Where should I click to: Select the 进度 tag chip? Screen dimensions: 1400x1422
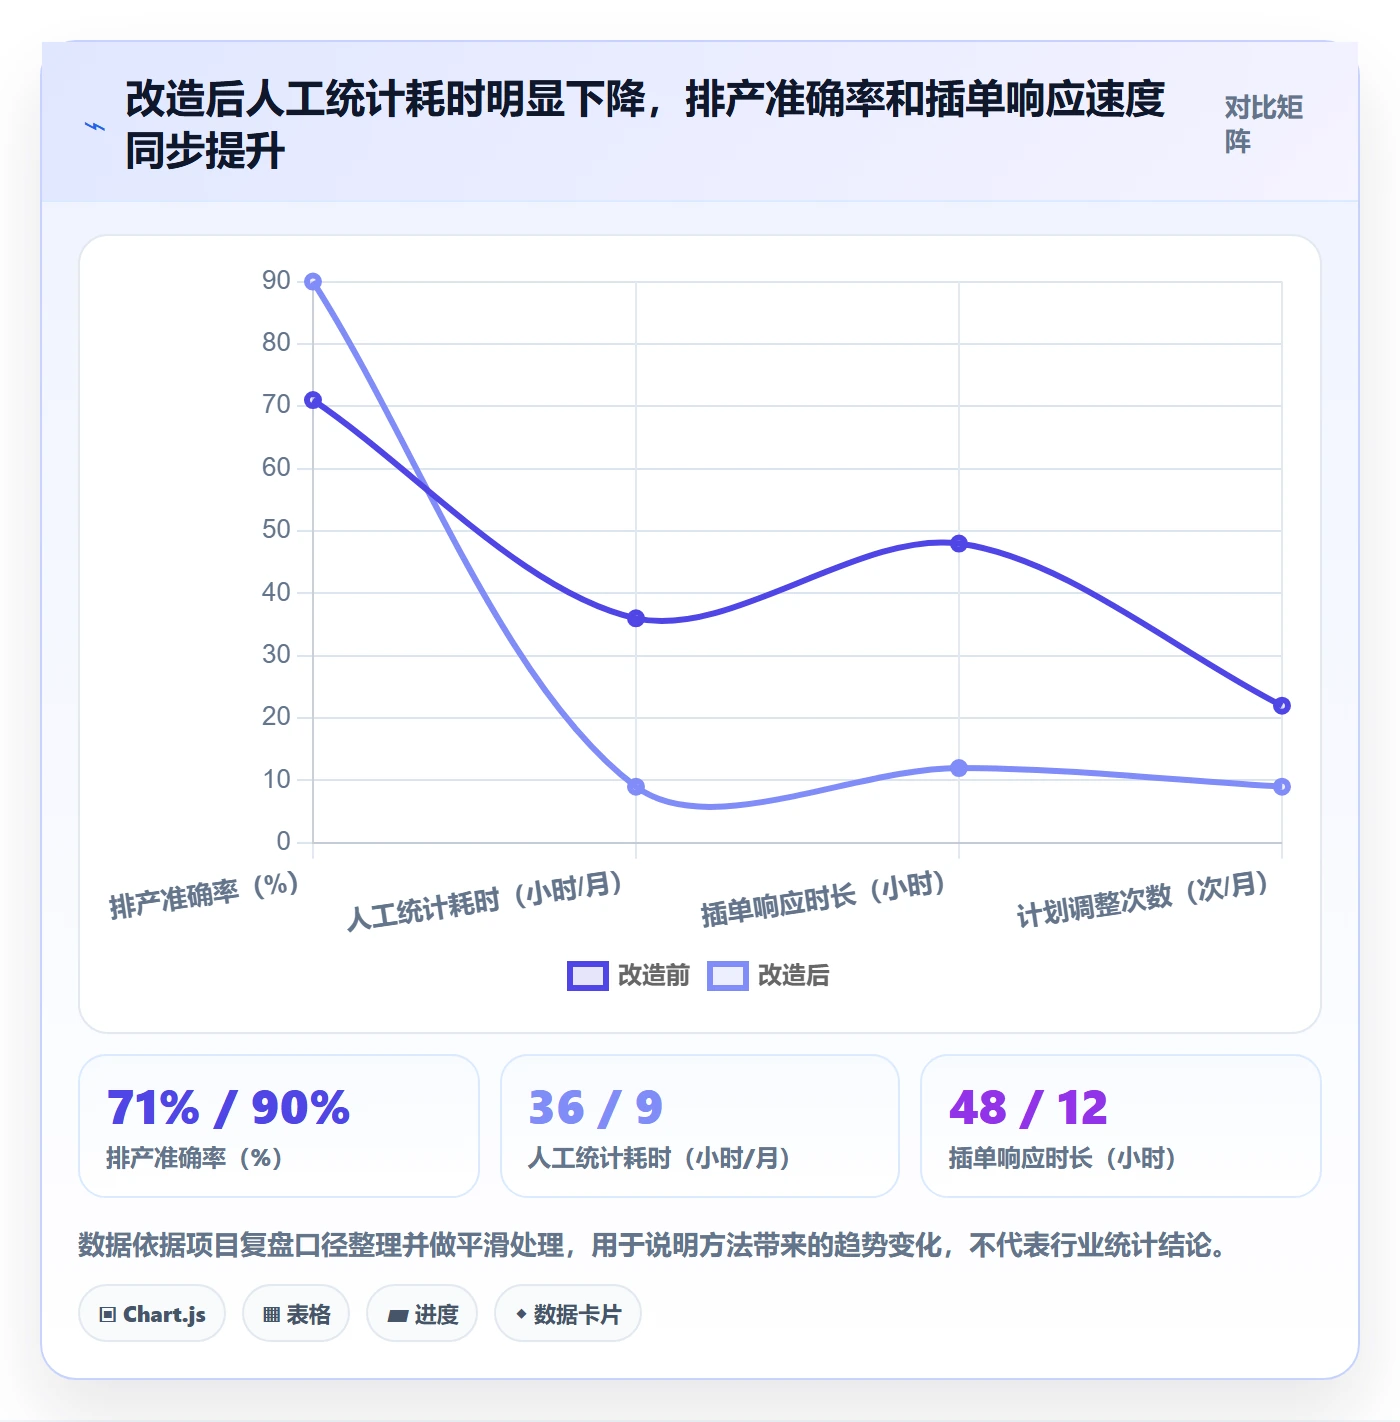[x=422, y=1314]
